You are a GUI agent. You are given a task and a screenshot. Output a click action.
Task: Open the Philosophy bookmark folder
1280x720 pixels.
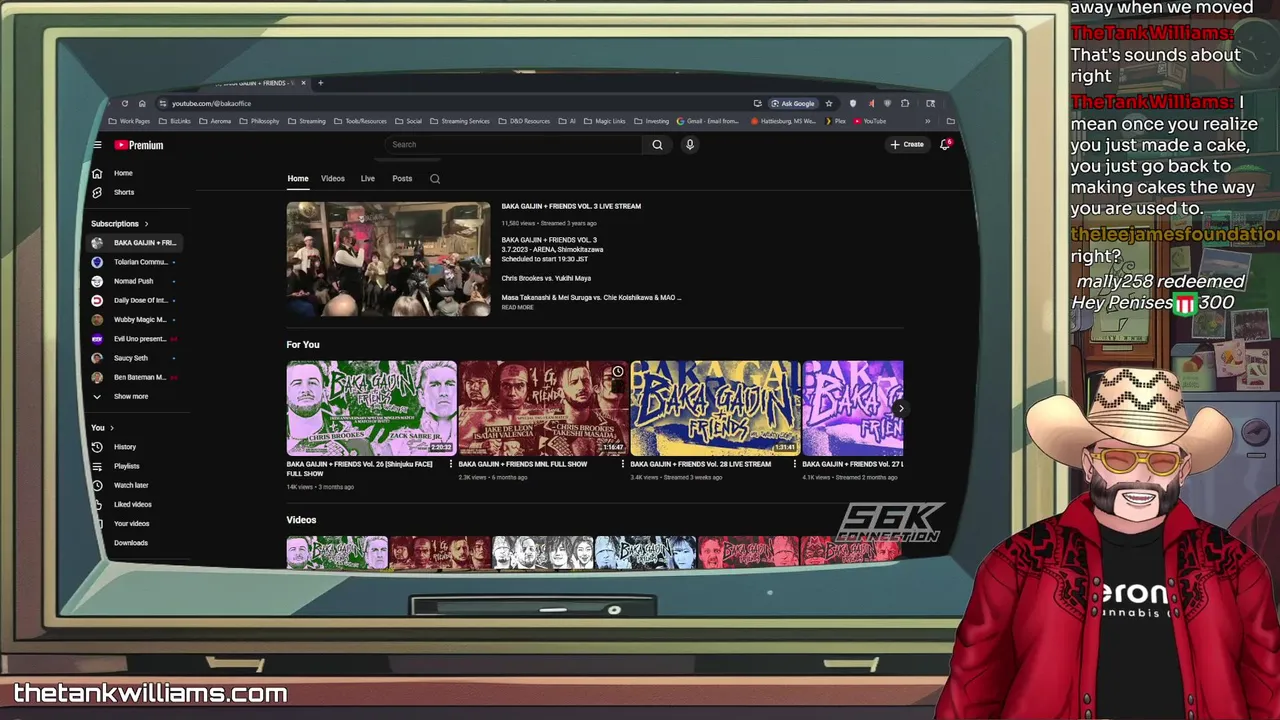point(260,121)
